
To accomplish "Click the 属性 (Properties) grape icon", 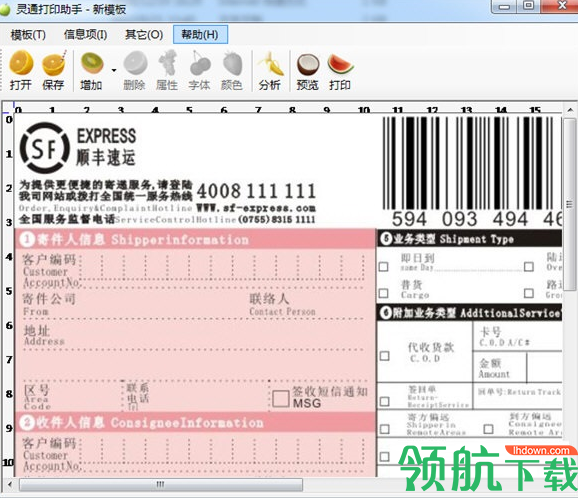I will pos(167,63).
